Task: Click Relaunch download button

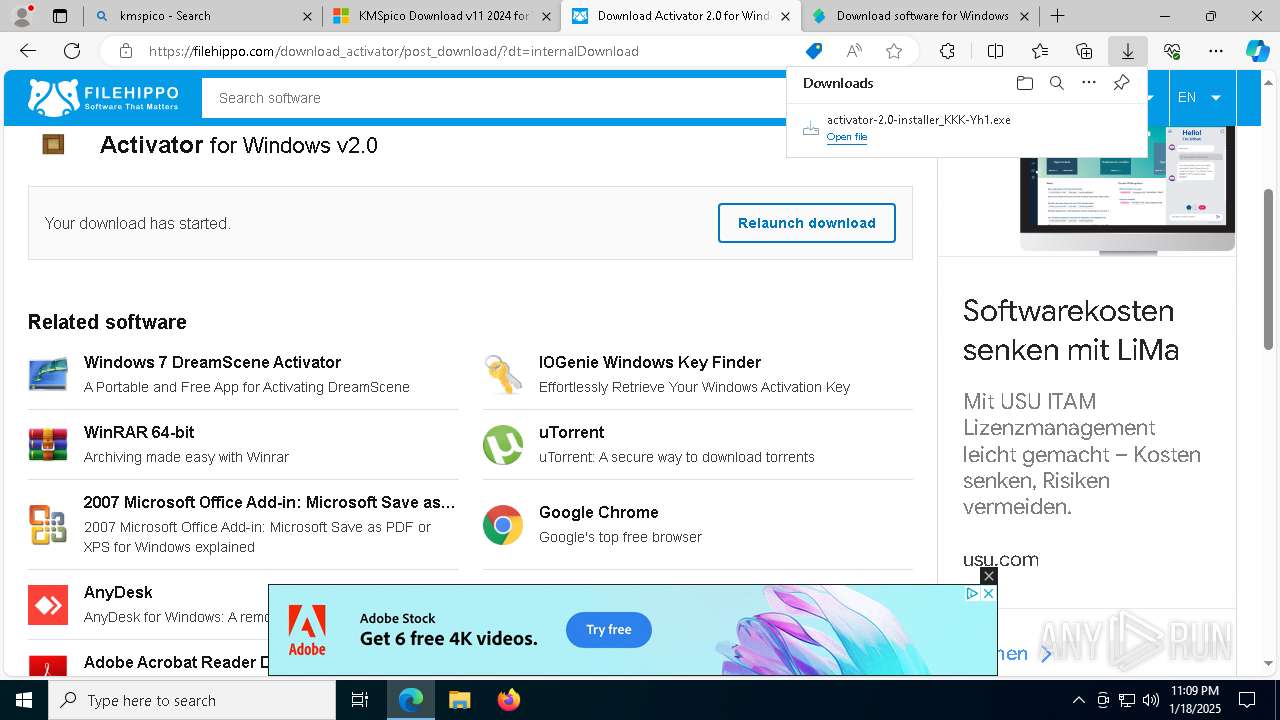Action: (807, 223)
